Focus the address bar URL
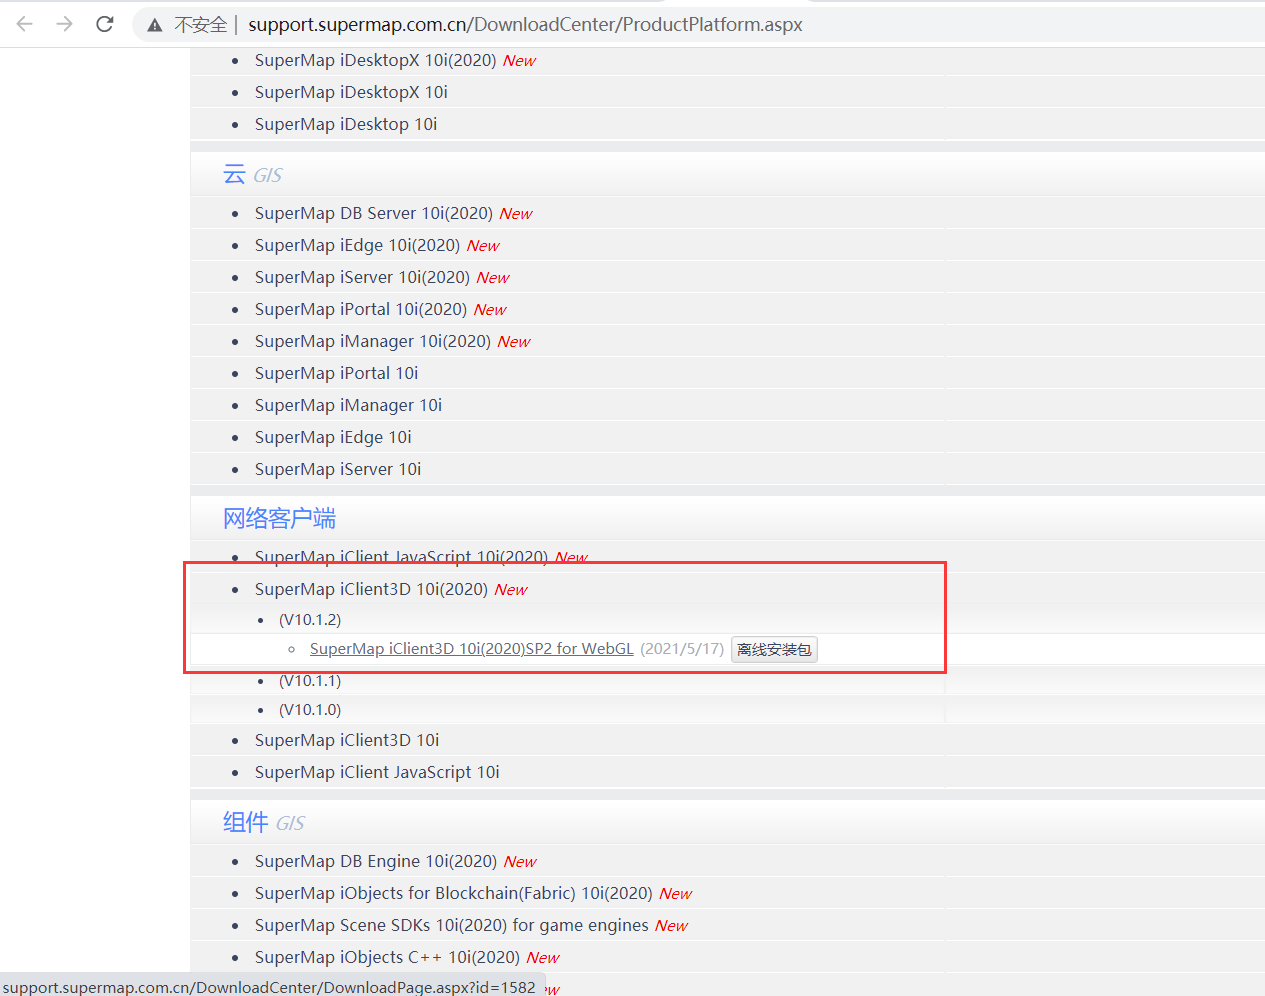Viewport: 1265px width, 996px height. [x=525, y=24]
